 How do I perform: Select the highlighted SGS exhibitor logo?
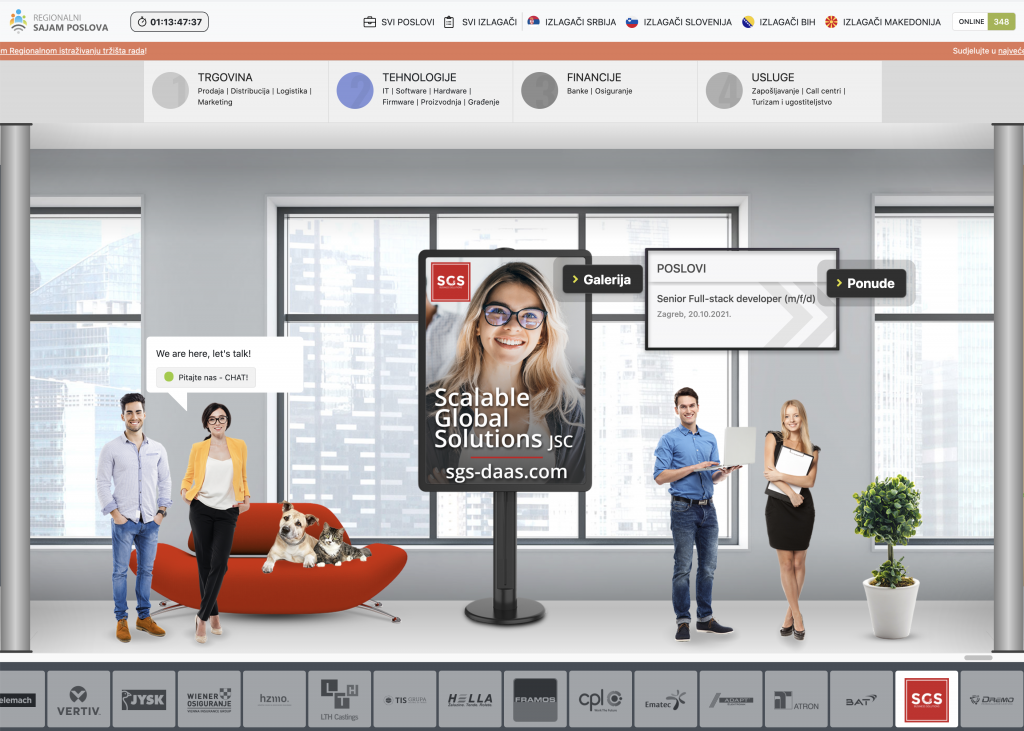click(x=927, y=699)
